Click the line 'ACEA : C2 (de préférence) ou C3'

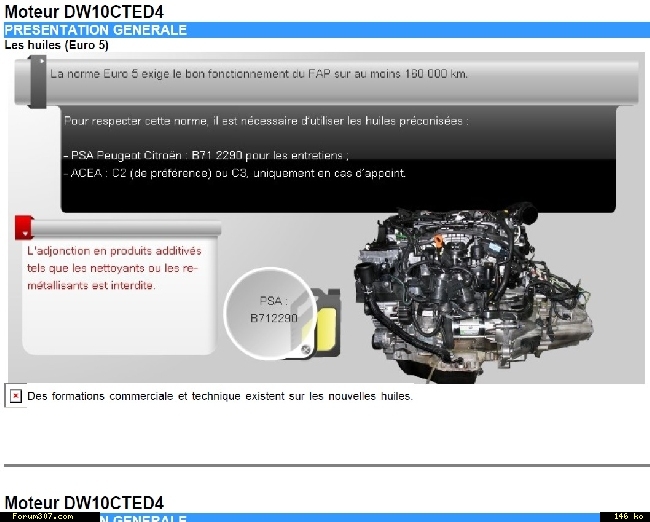click(x=235, y=173)
